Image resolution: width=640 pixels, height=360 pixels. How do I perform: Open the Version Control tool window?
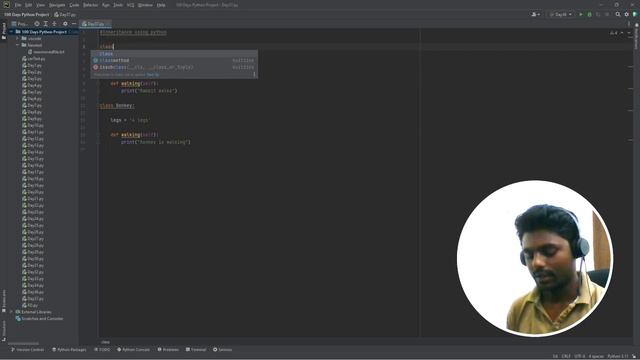tap(27, 350)
